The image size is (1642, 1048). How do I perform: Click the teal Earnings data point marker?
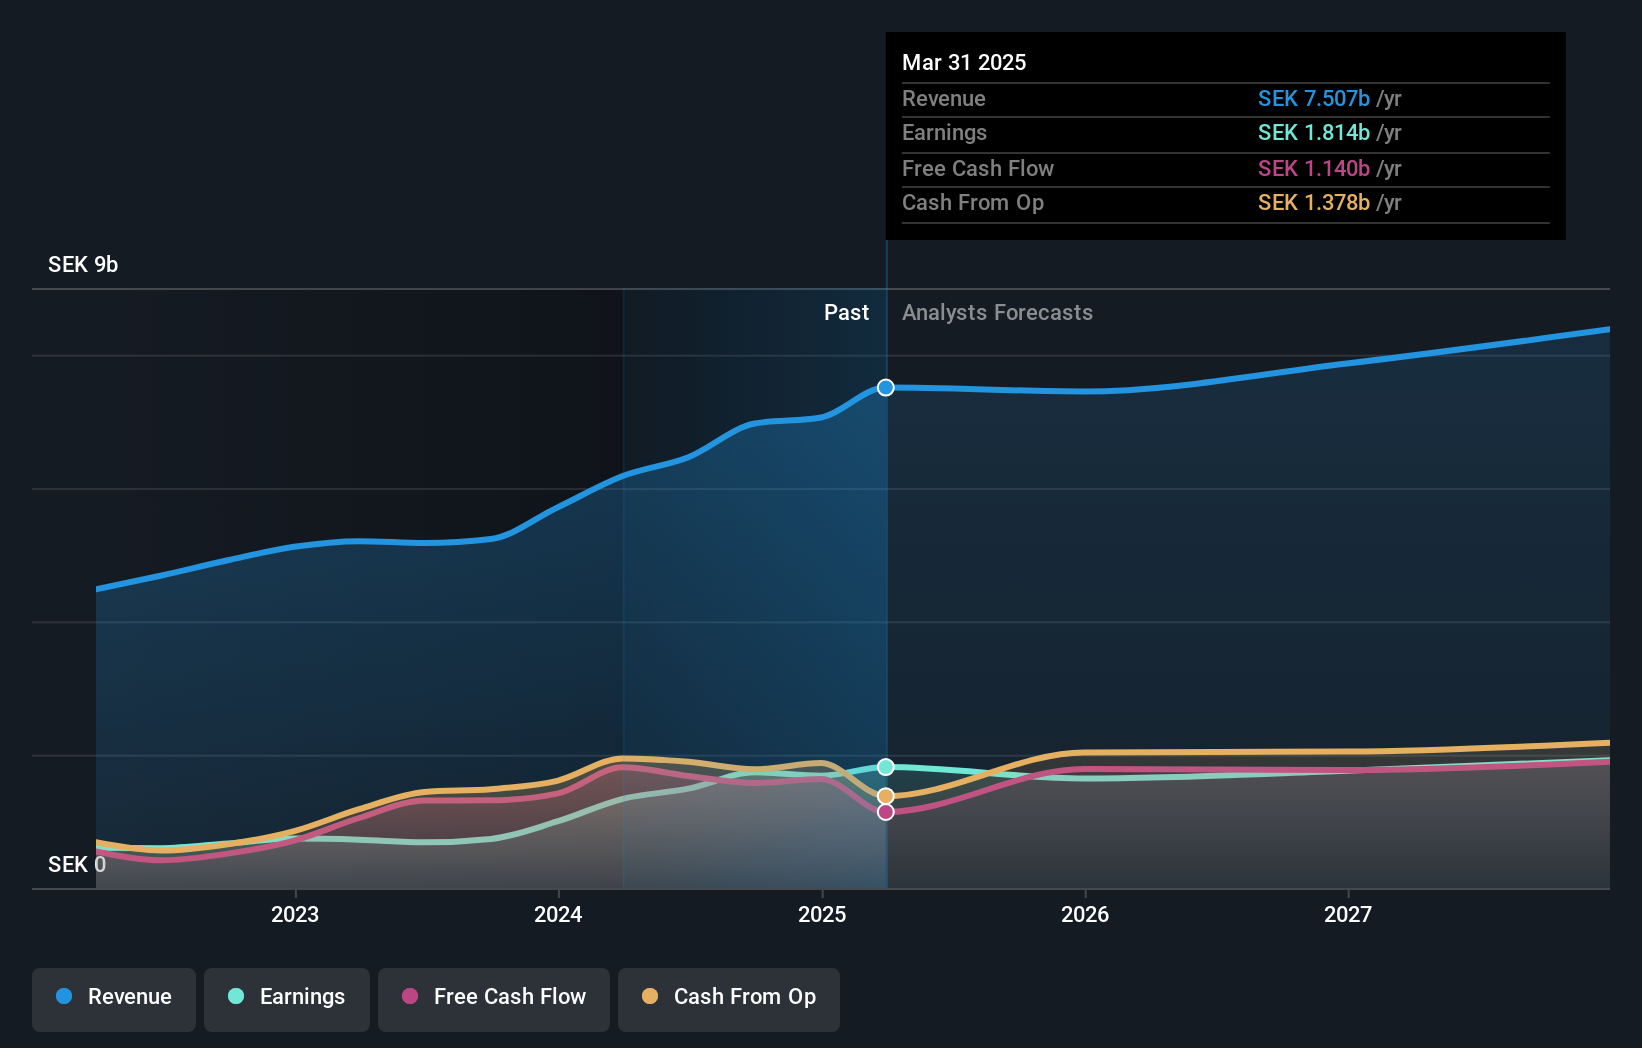[886, 767]
